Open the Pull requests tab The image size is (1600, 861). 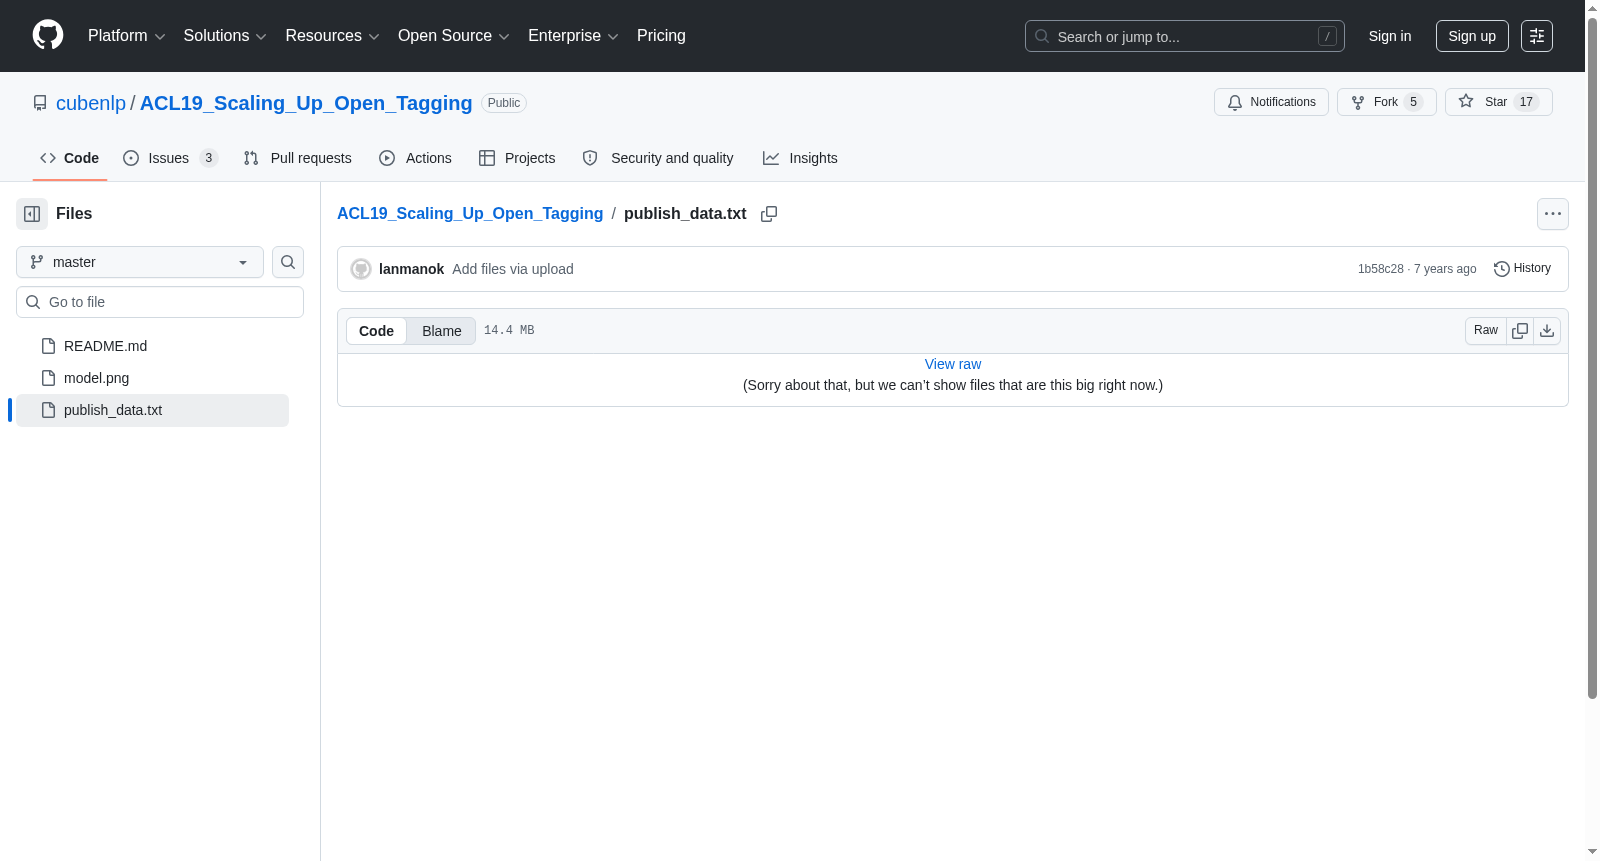pyautogui.click(x=297, y=158)
